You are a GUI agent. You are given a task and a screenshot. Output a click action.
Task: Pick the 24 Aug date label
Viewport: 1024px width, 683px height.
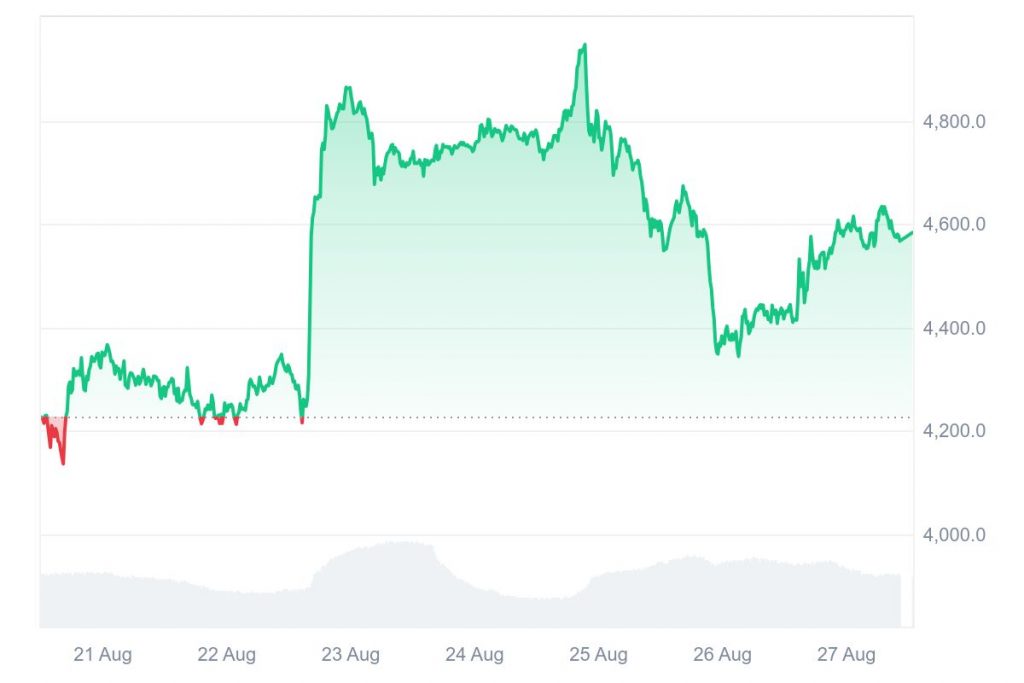point(474,656)
